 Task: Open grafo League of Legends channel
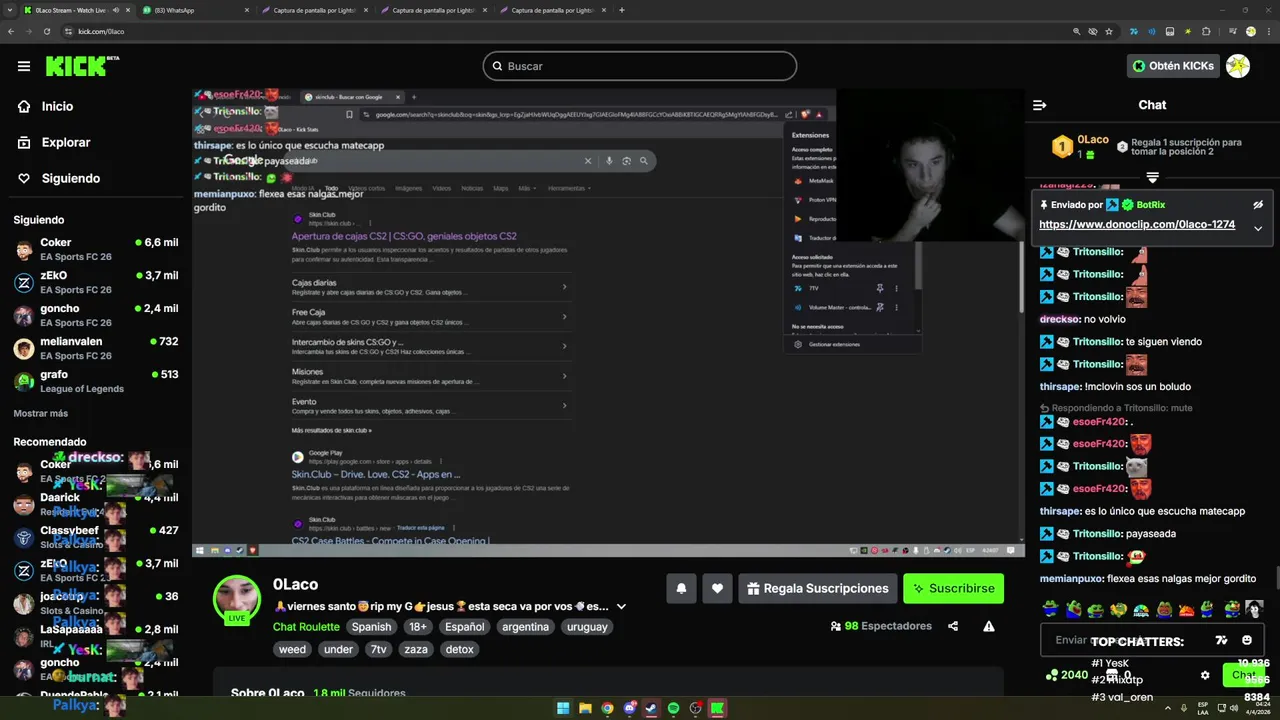[96, 381]
